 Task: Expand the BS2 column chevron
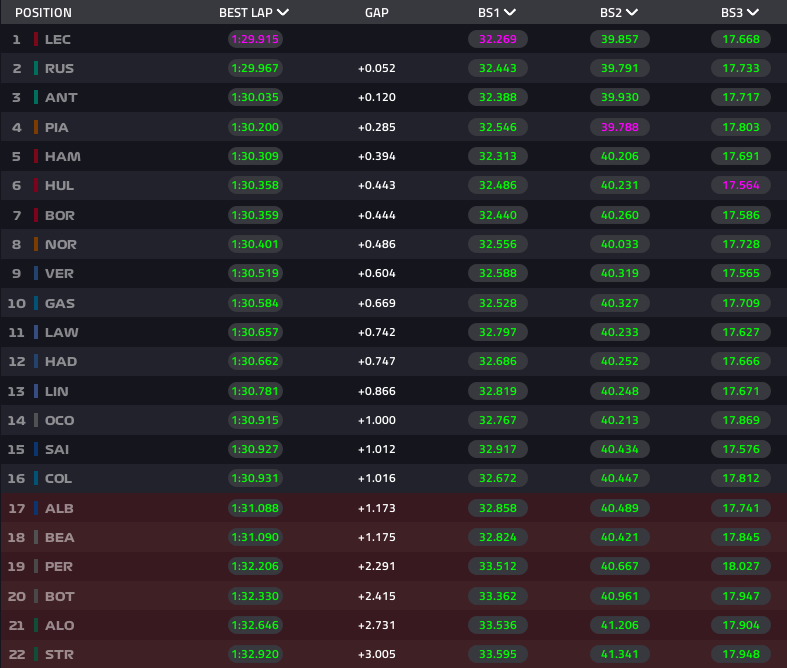632,13
